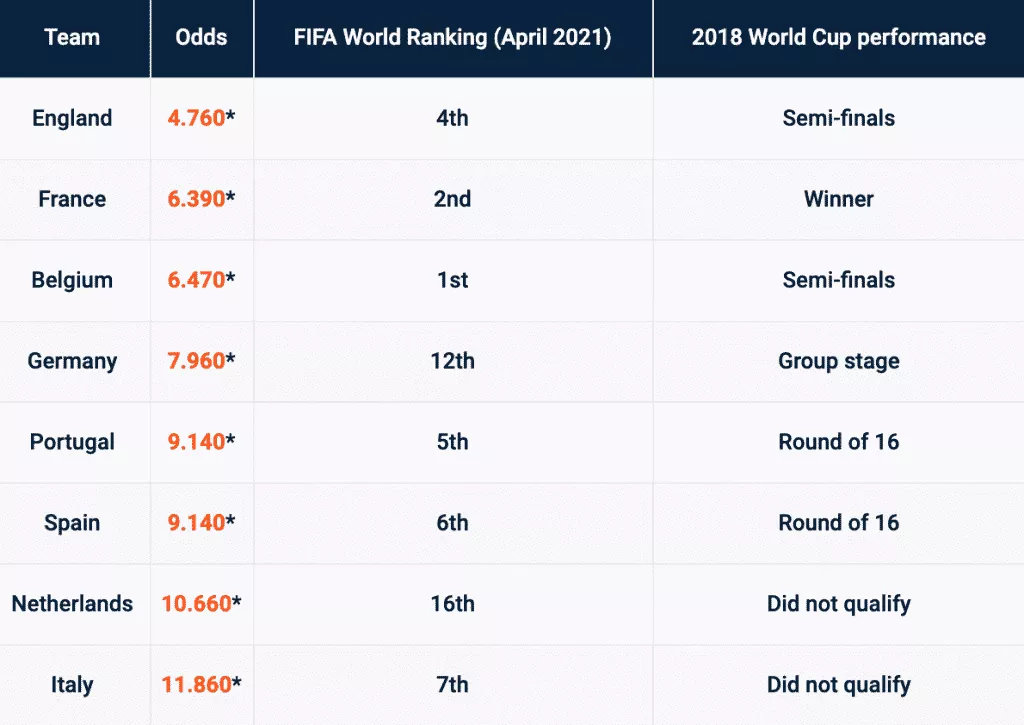Screen dimensions: 1024x725
Task: Select Germany's Group stage performance cell
Action: (838, 361)
